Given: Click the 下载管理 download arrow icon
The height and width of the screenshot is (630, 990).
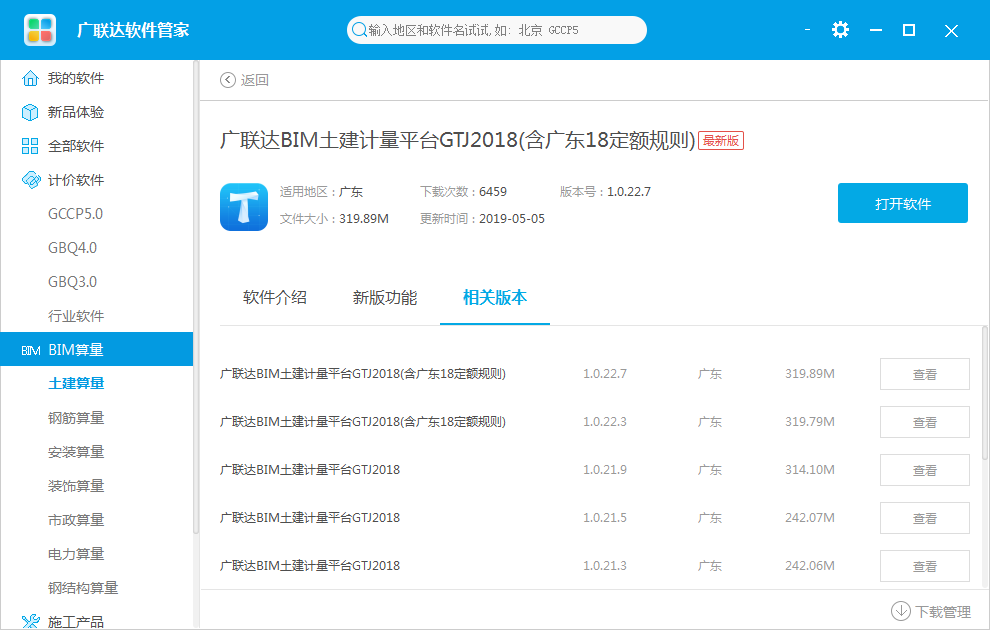Looking at the screenshot, I should click(x=900, y=611).
